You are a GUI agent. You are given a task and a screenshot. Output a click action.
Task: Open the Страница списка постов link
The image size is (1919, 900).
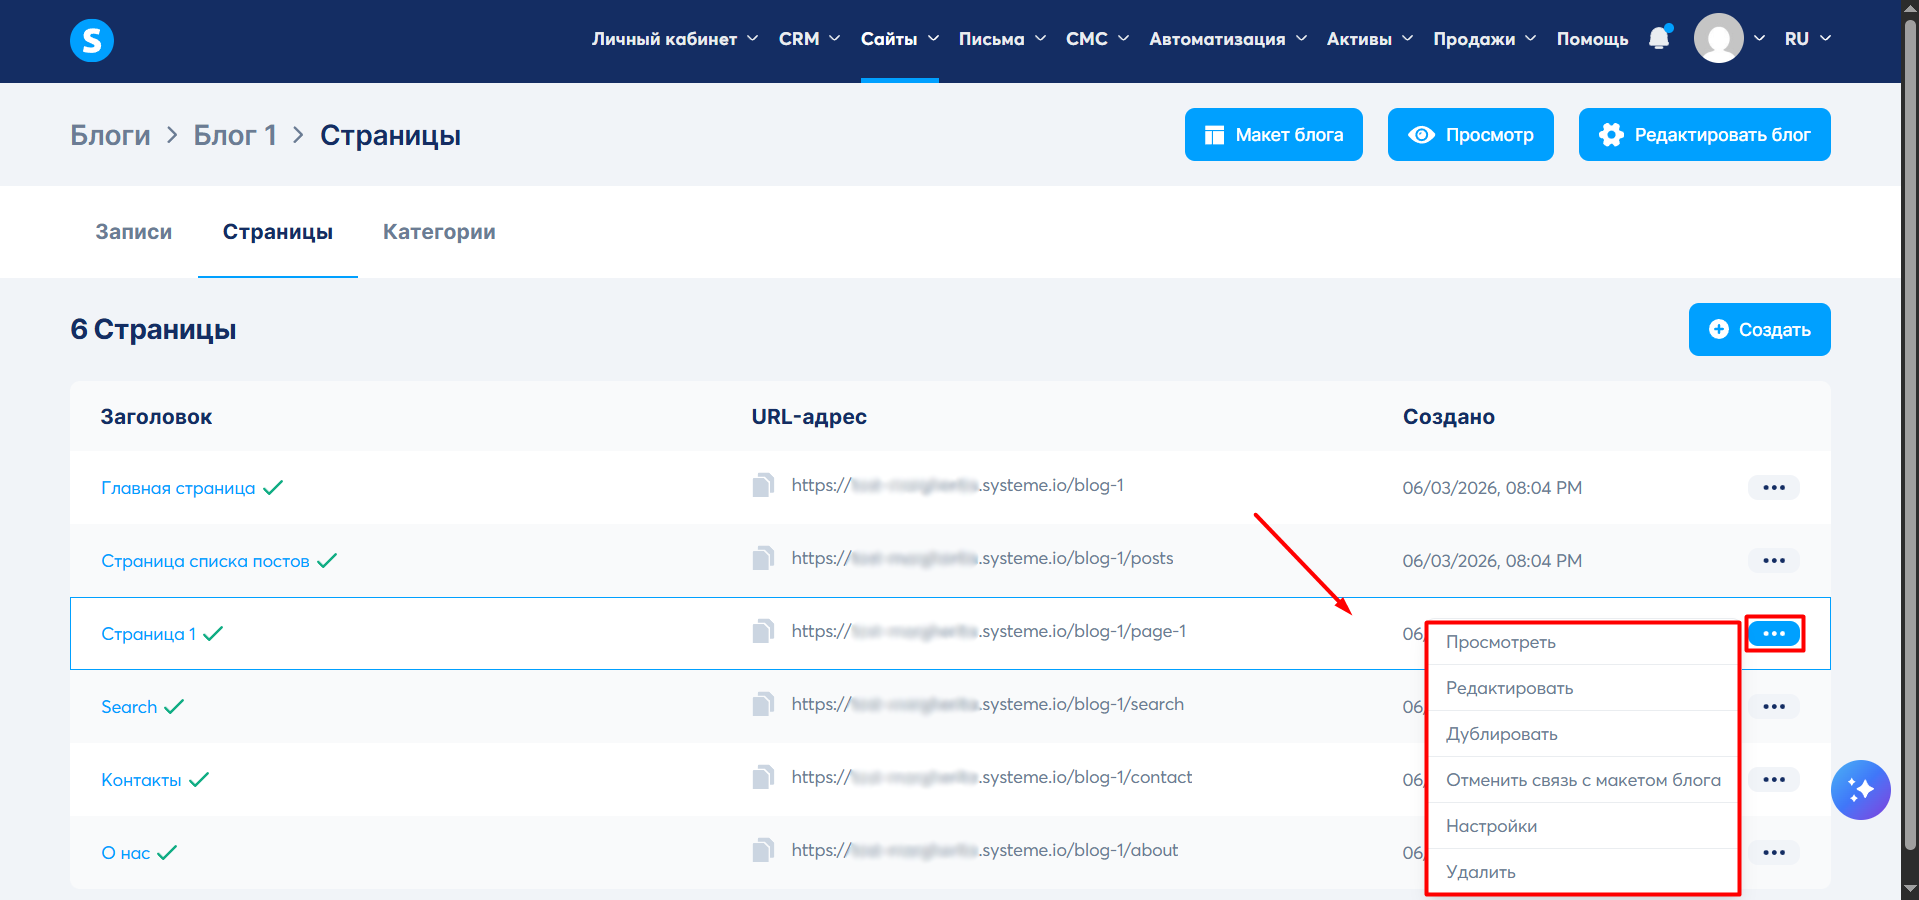click(x=205, y=561)
